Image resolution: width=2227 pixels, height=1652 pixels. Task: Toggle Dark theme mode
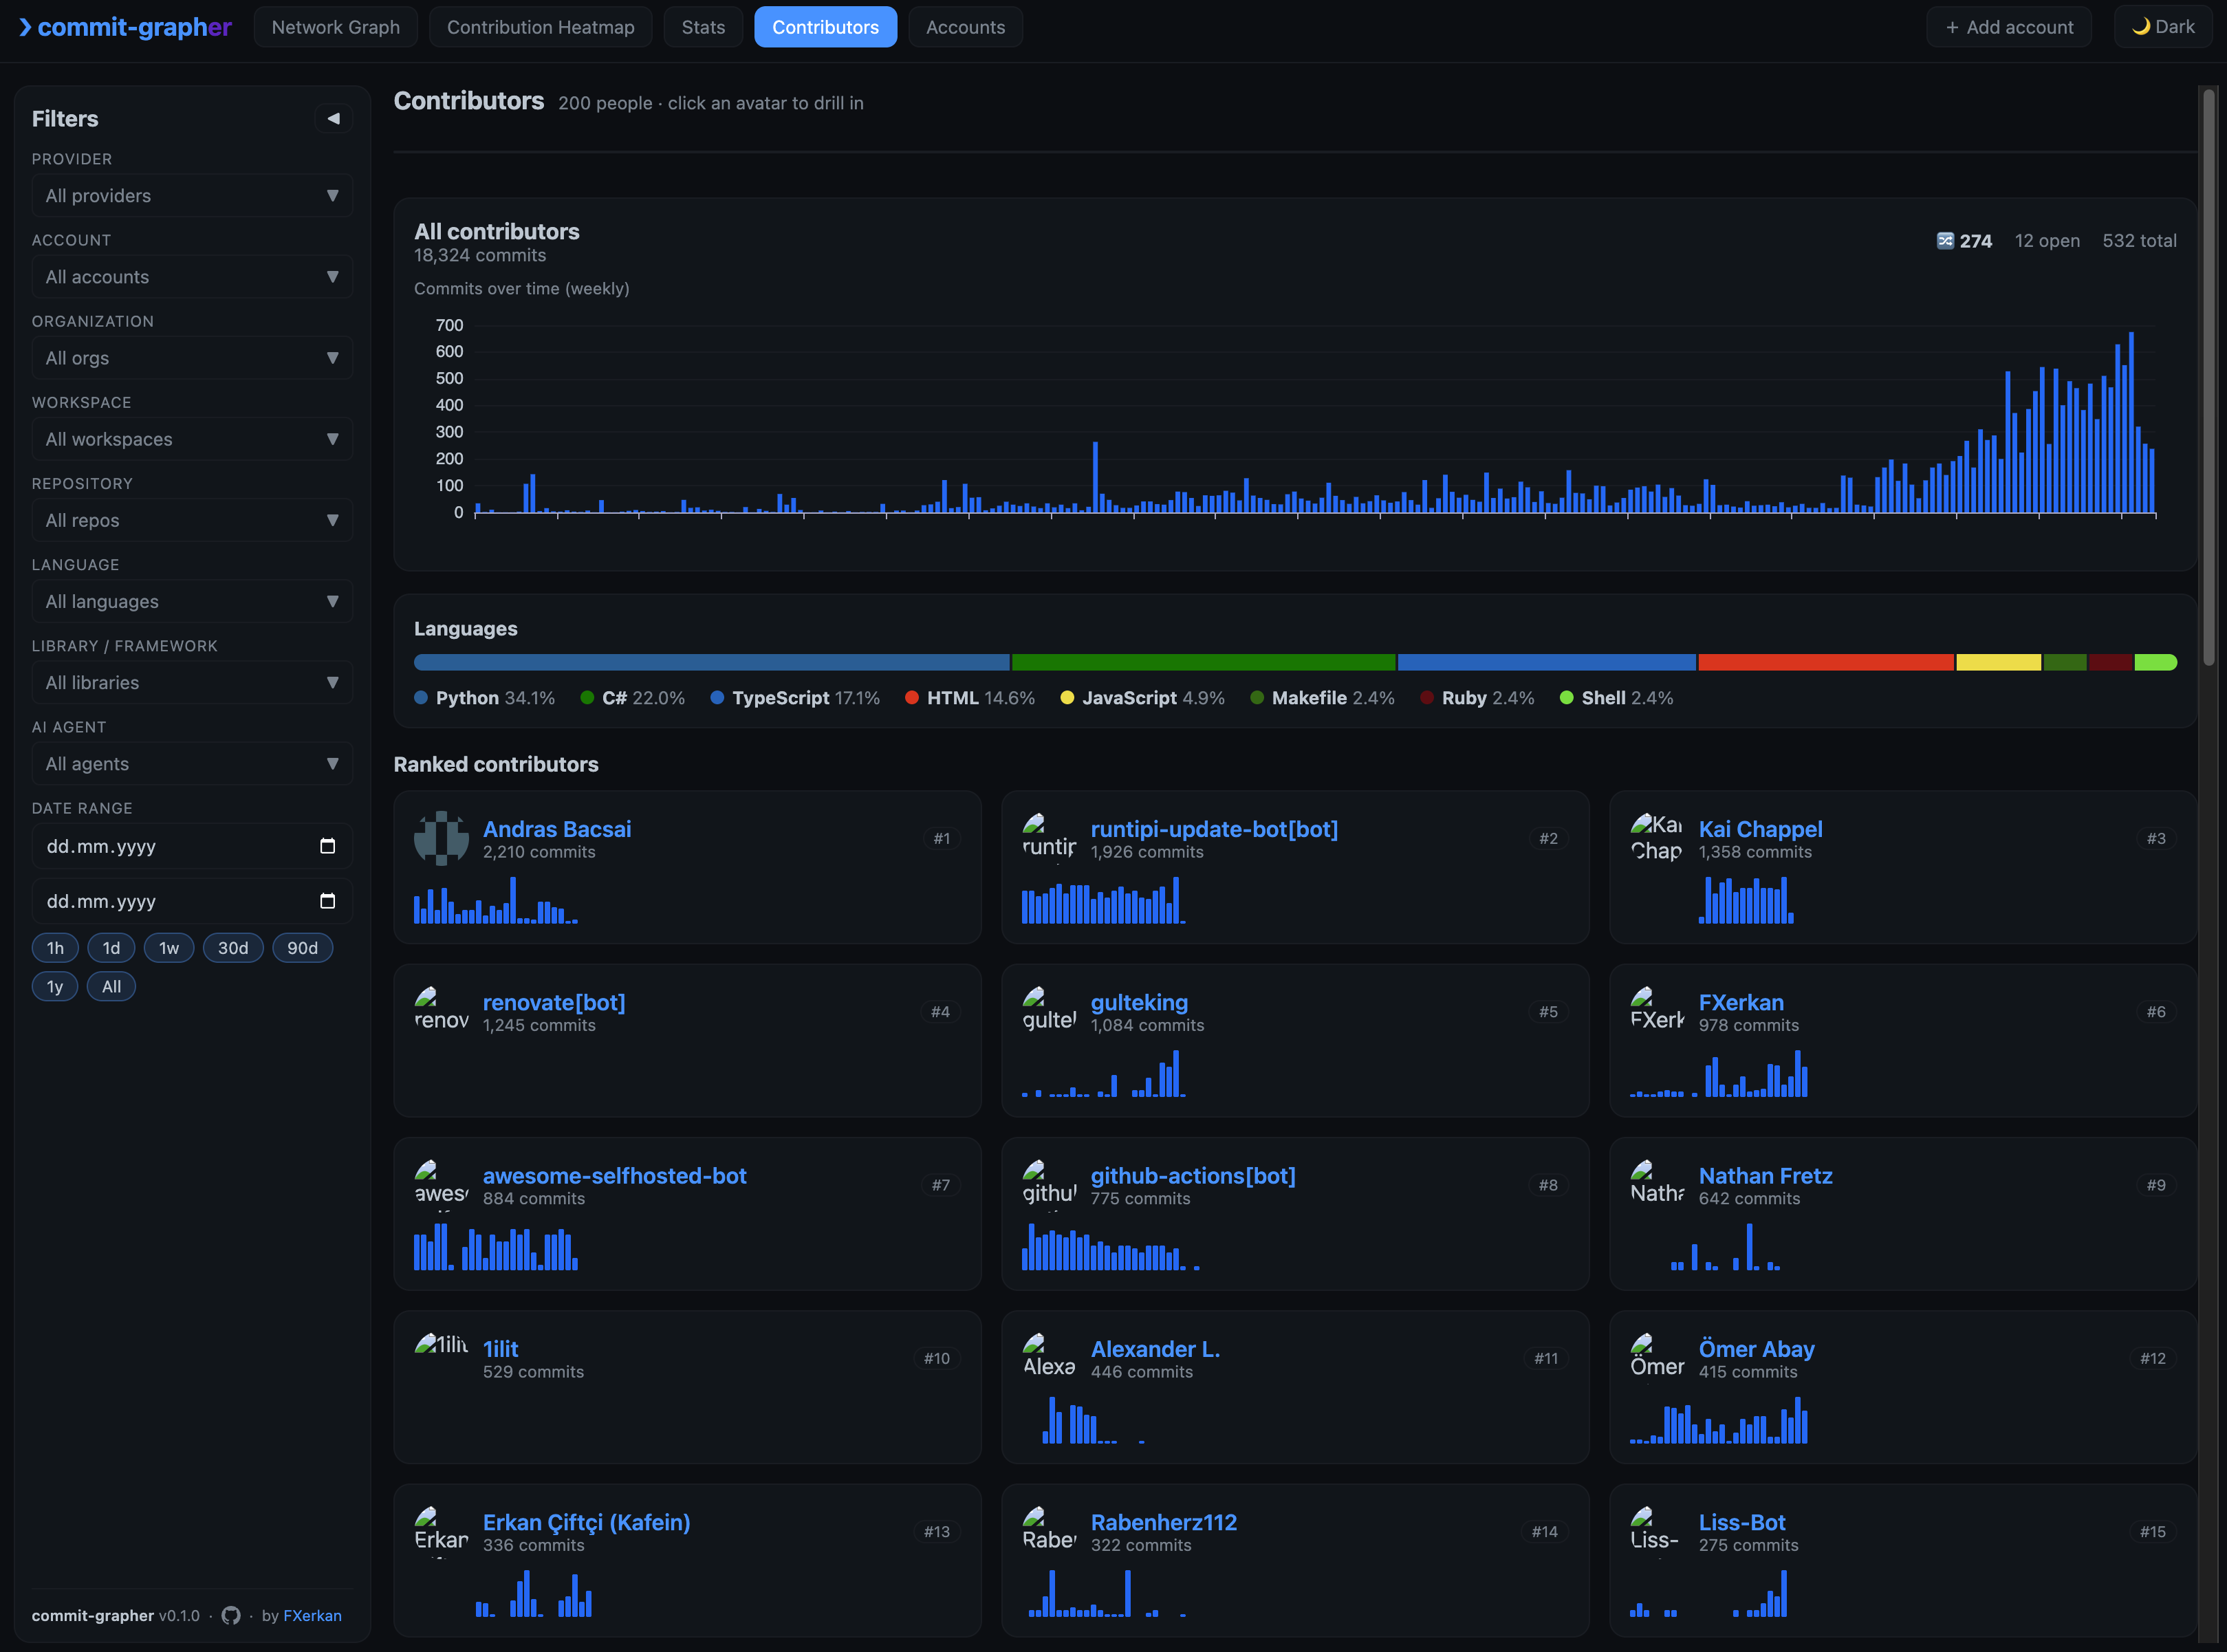pos(2162,27)
